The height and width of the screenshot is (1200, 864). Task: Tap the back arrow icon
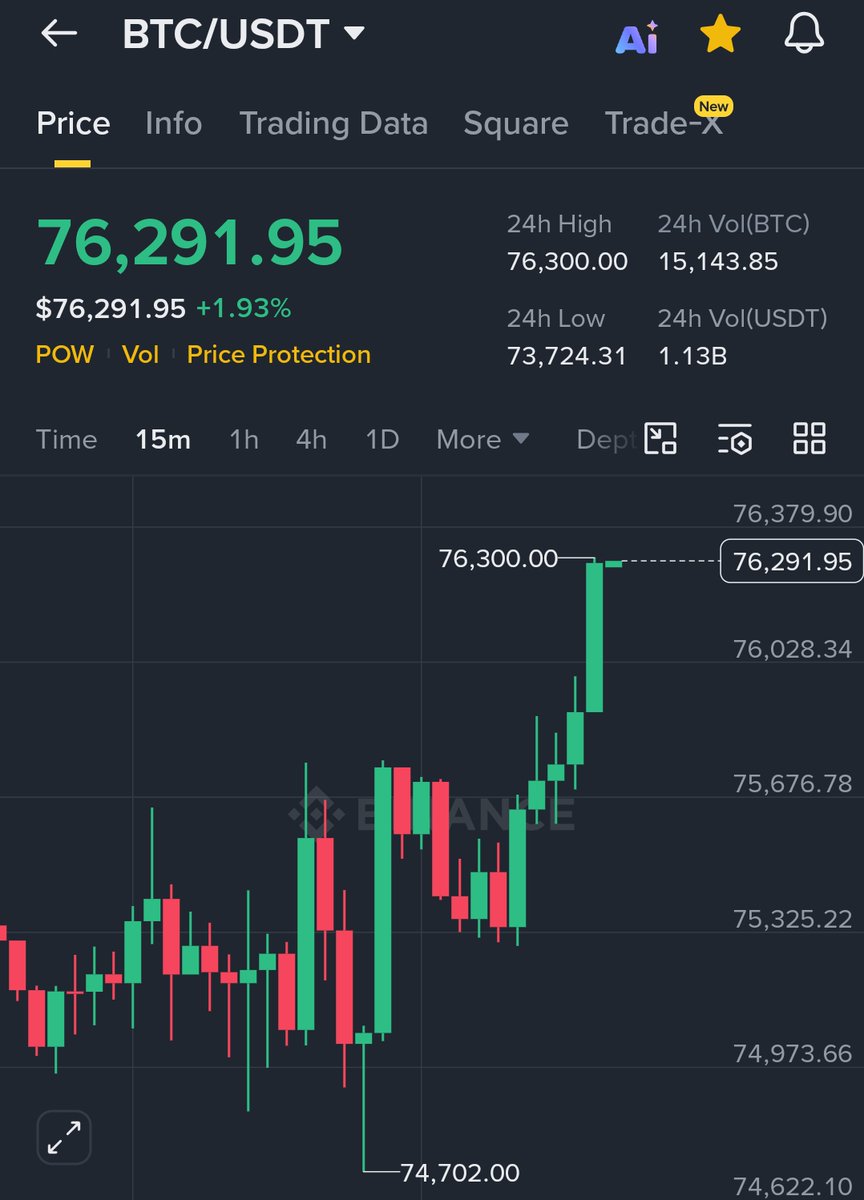(59, 34)
